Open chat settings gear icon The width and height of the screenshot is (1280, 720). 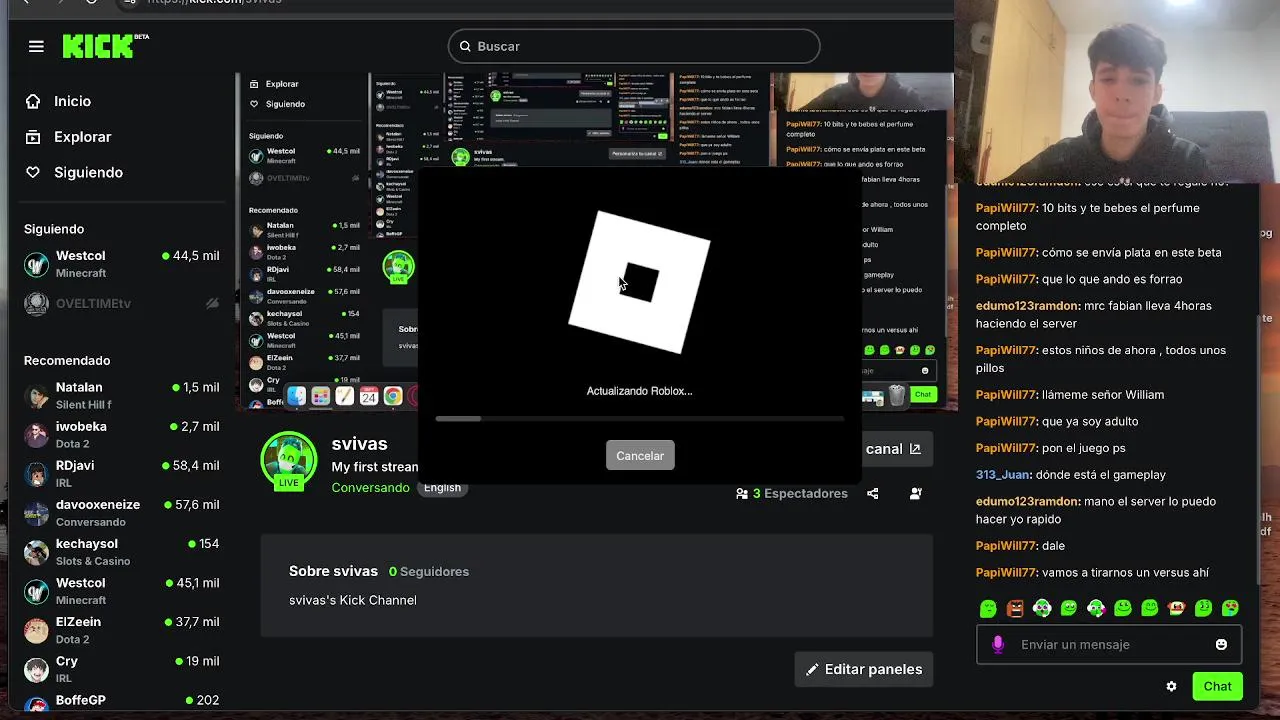[x=1171, y=687]
